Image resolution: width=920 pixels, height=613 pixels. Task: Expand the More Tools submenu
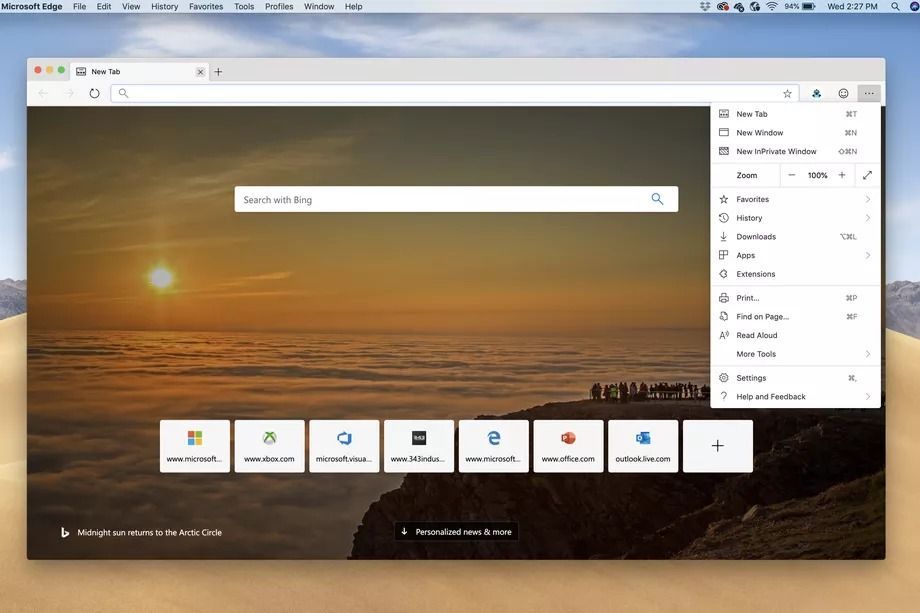pos(794,353)
